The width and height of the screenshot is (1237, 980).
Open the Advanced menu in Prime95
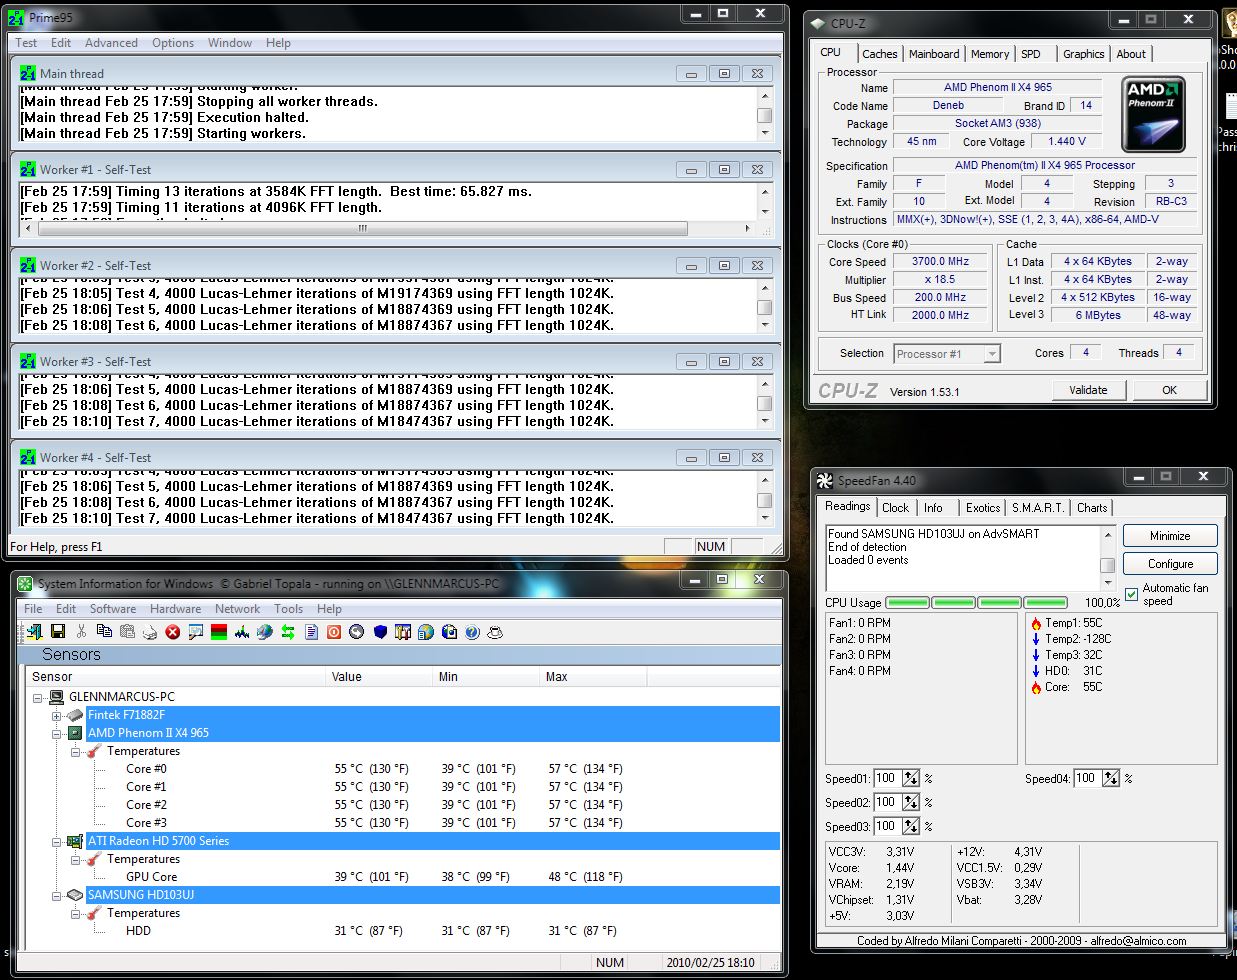(x=111, y=43)
